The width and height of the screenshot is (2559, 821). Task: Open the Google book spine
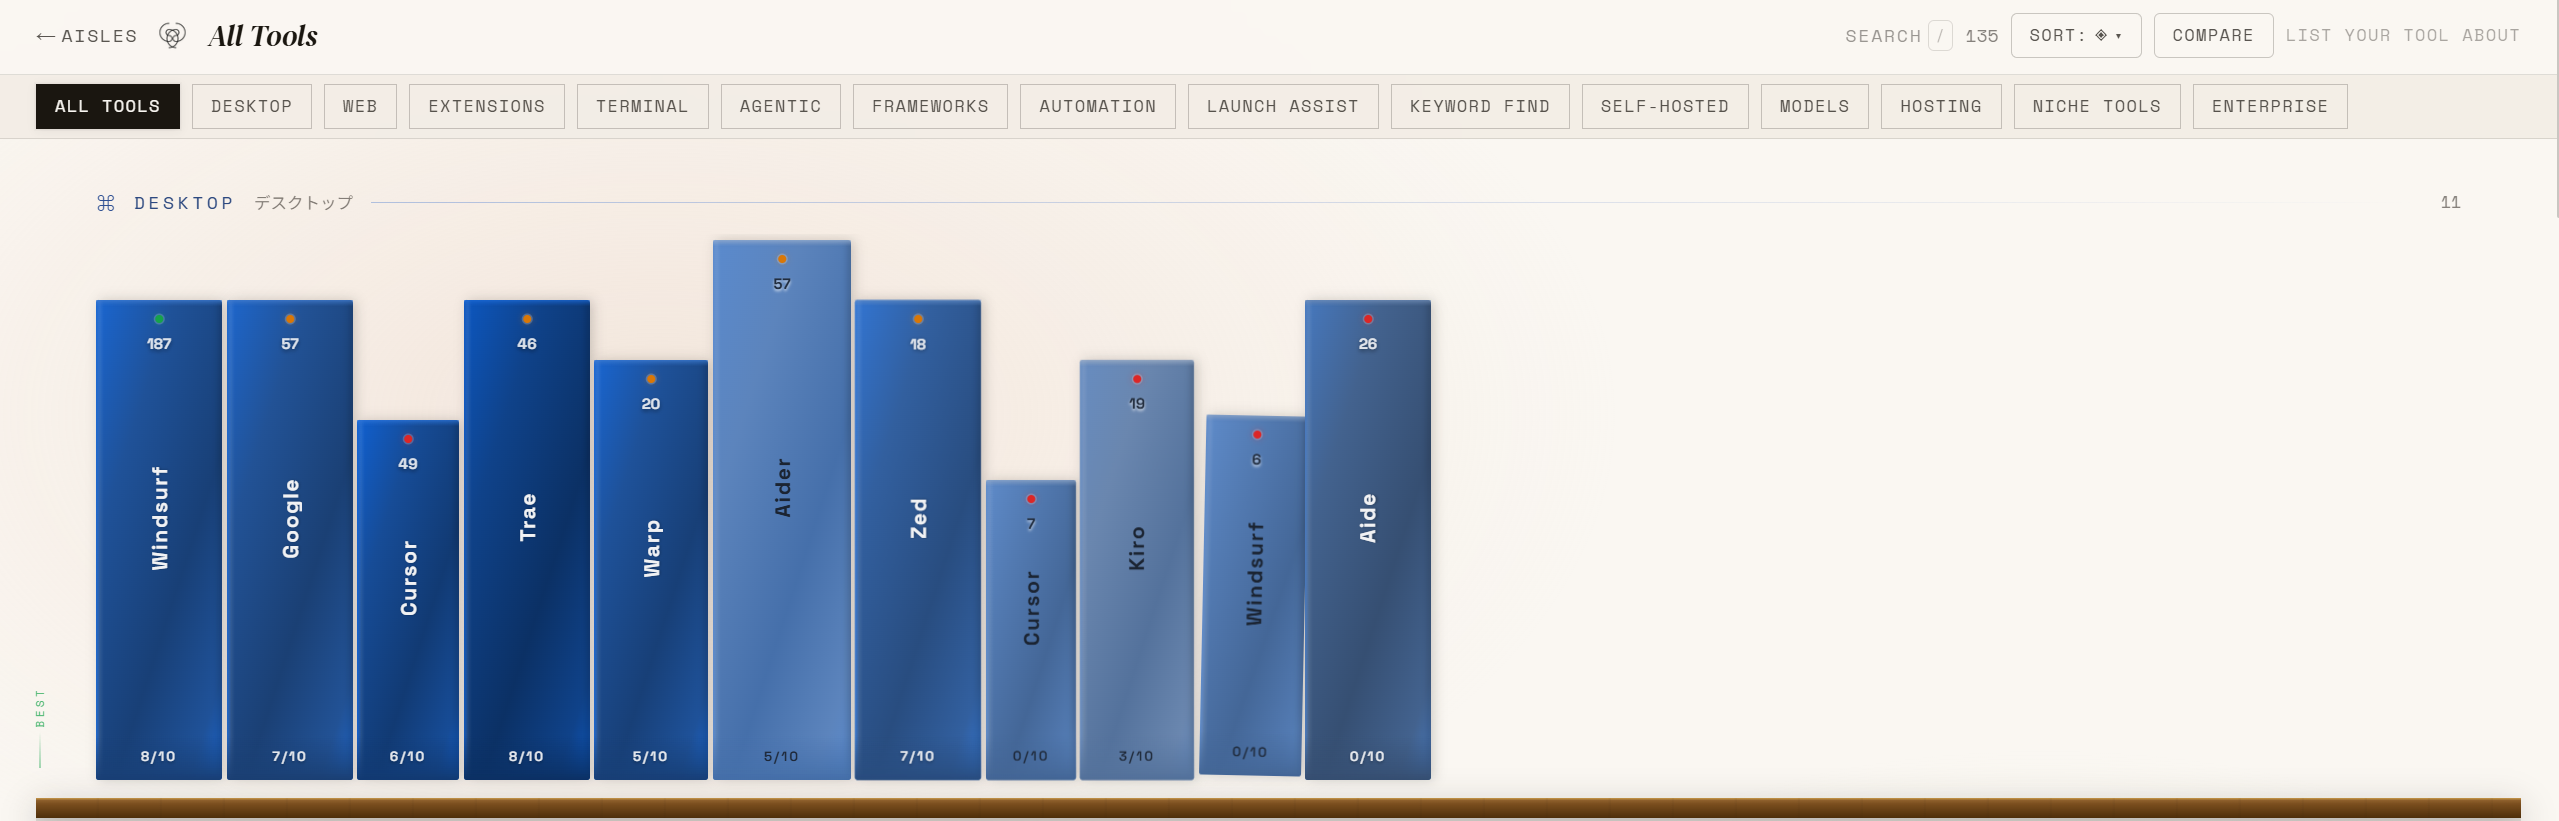(x=290, y=540)
